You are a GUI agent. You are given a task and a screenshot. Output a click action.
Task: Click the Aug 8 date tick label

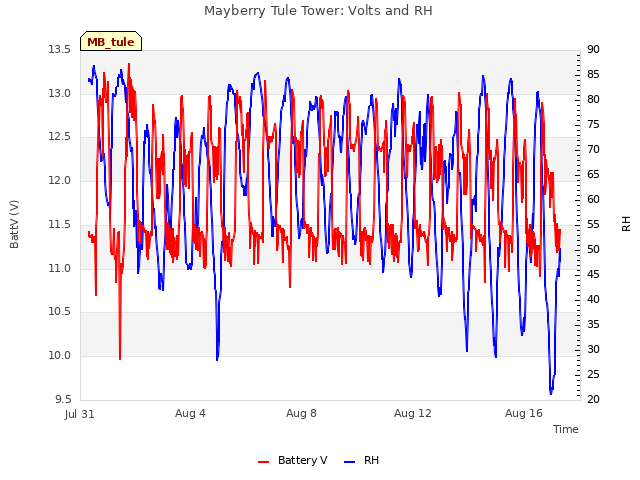tap(301, 413)
